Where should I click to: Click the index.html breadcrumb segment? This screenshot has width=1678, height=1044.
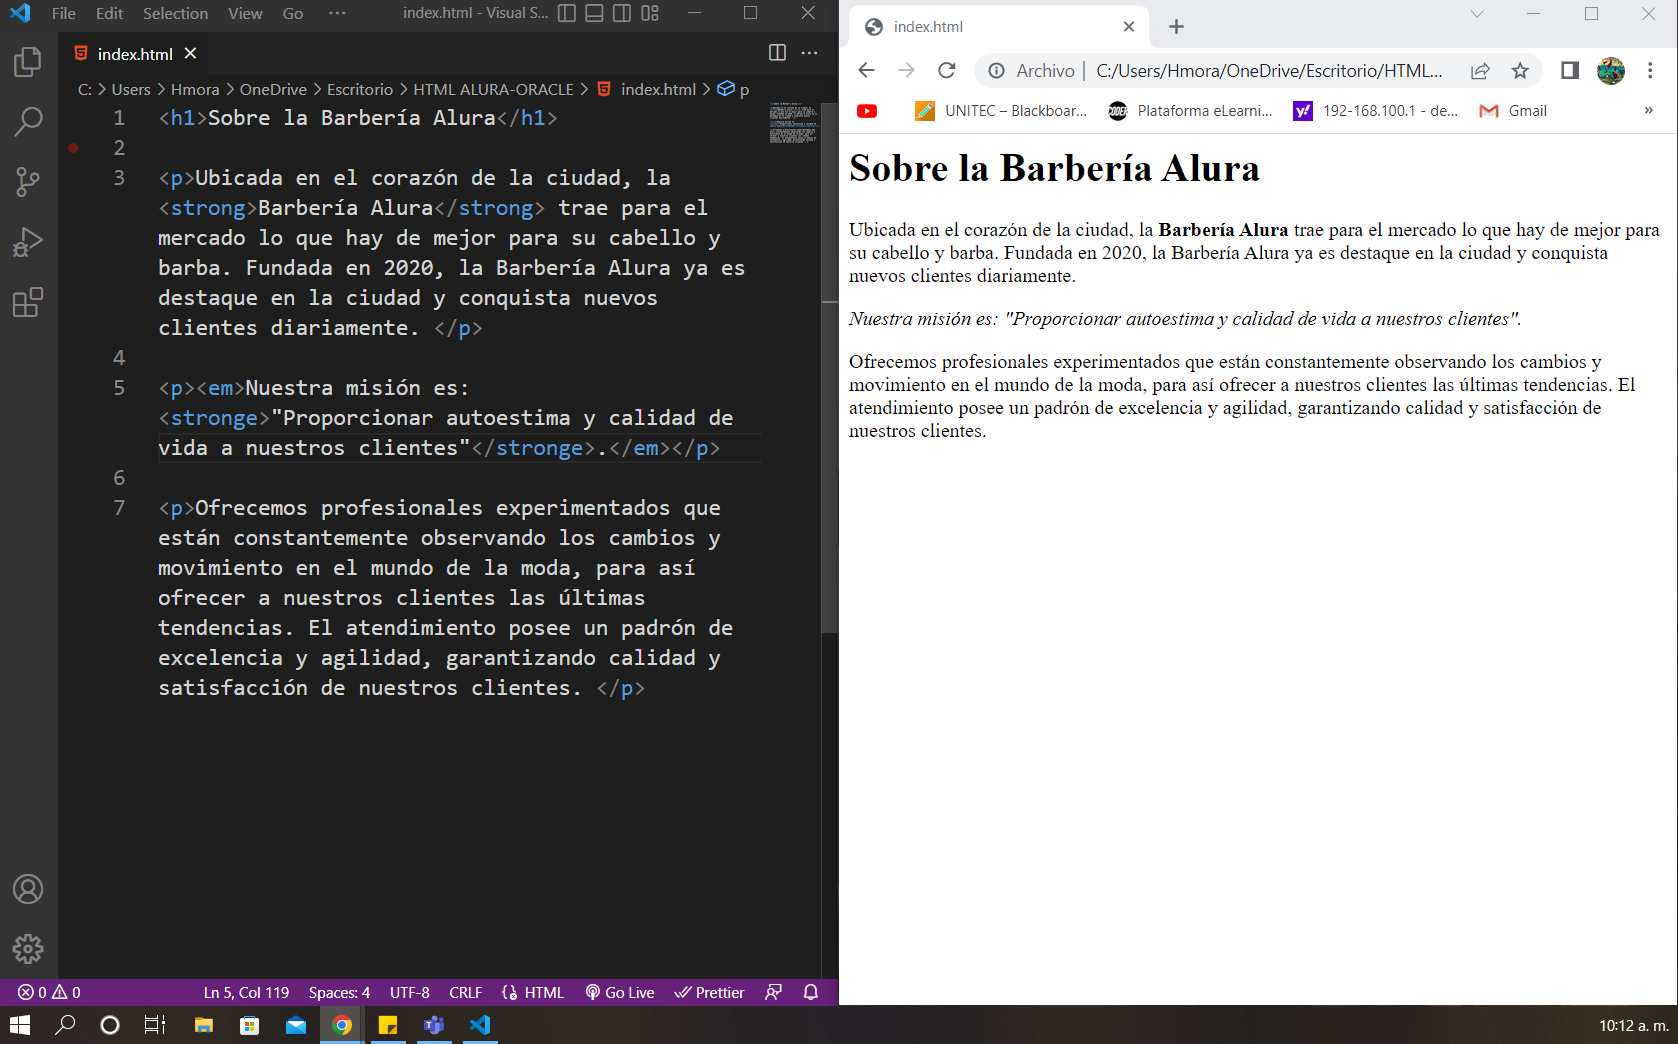click(x=647, y=89)
